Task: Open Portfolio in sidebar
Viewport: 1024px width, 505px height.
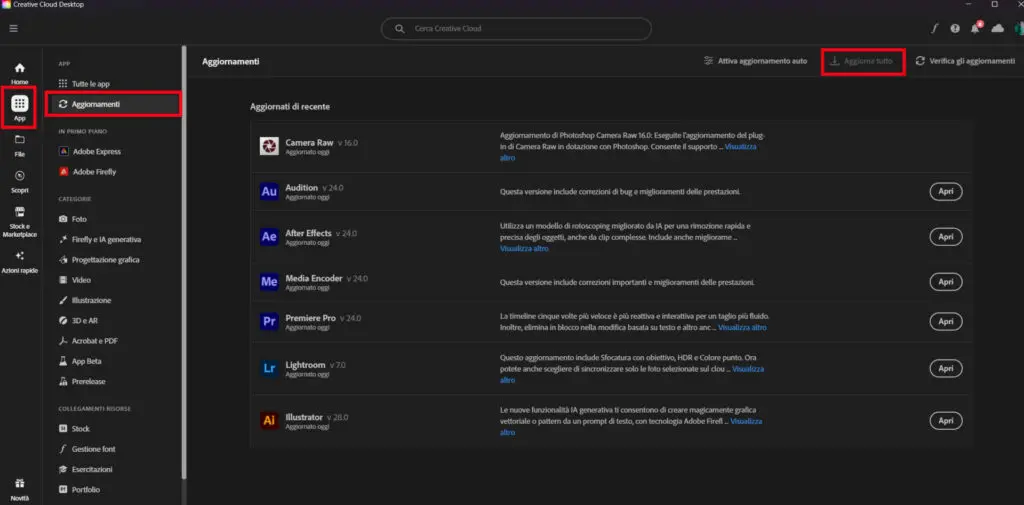Action: (x=79, y=489)
